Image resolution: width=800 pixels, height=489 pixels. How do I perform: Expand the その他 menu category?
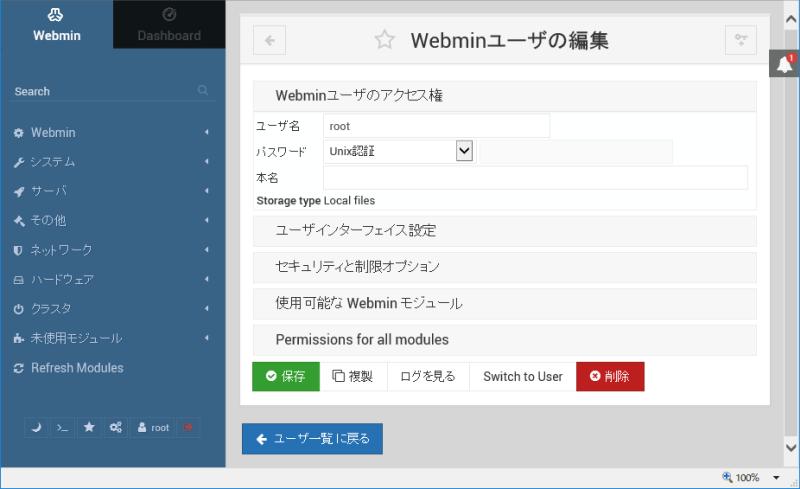(x=113, y=221)
